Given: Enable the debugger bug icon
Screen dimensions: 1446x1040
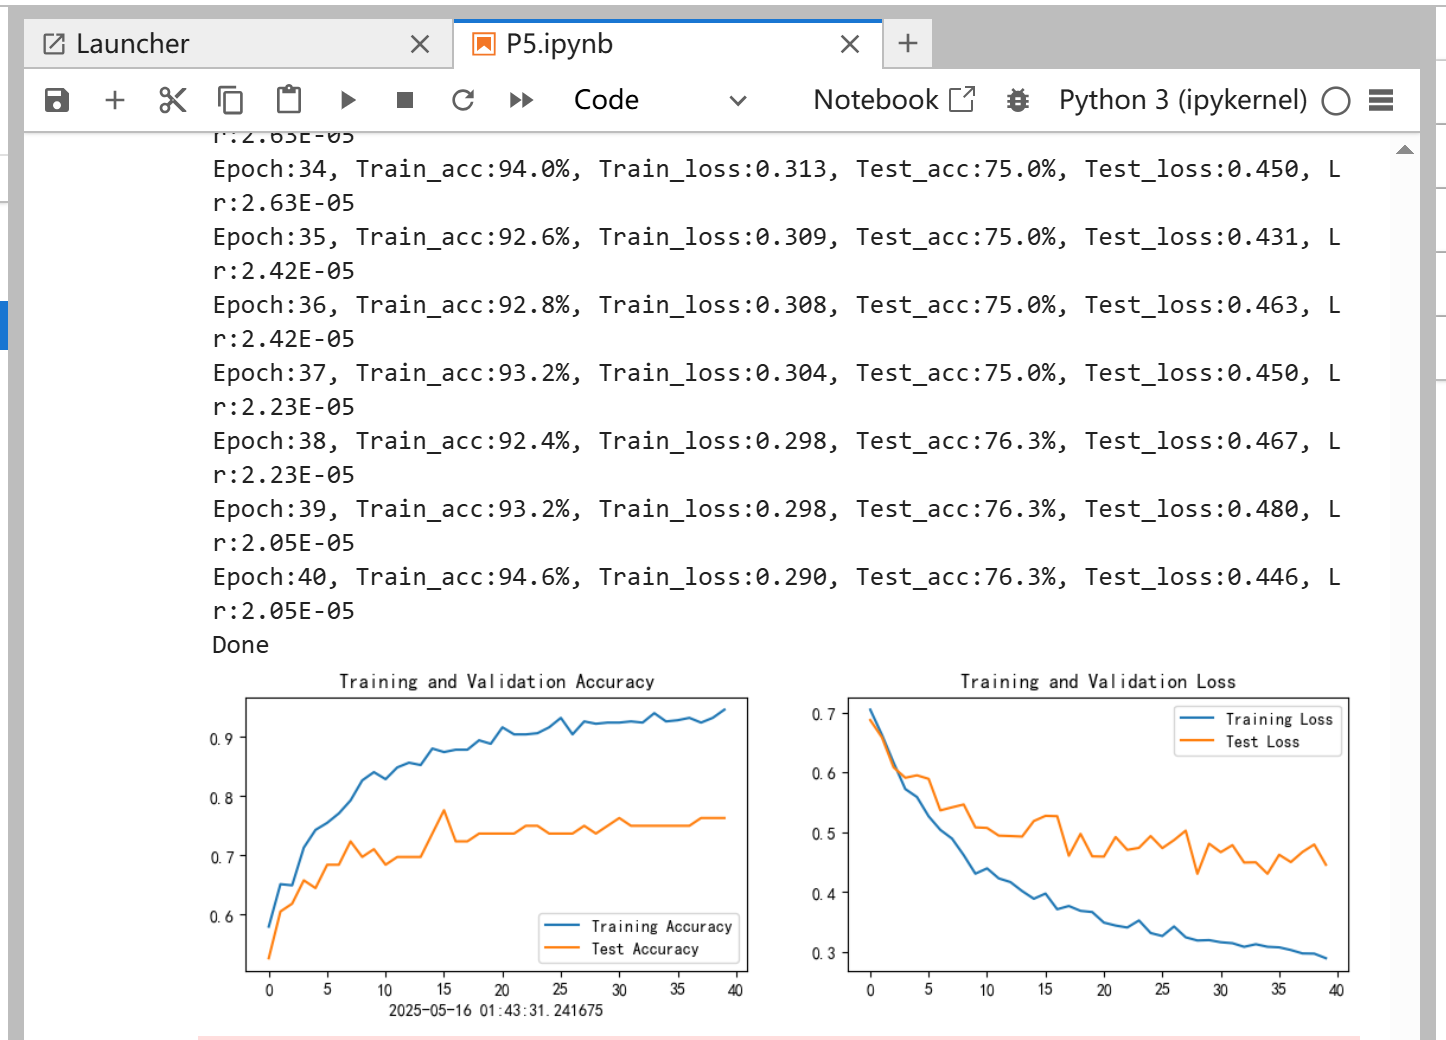Looking at the screenshot, I should pos(1018,100).
